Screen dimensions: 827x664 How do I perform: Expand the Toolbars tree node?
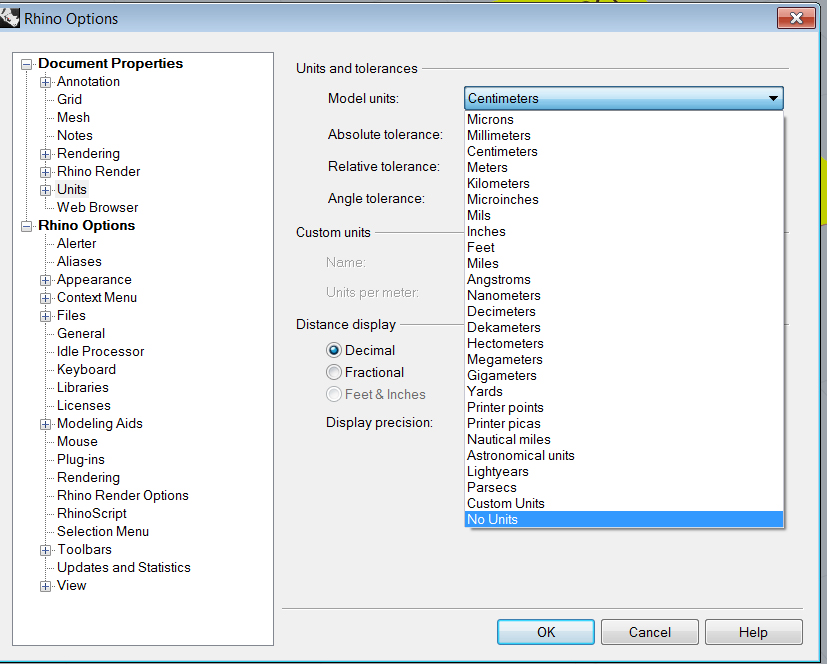coord(45,550)
